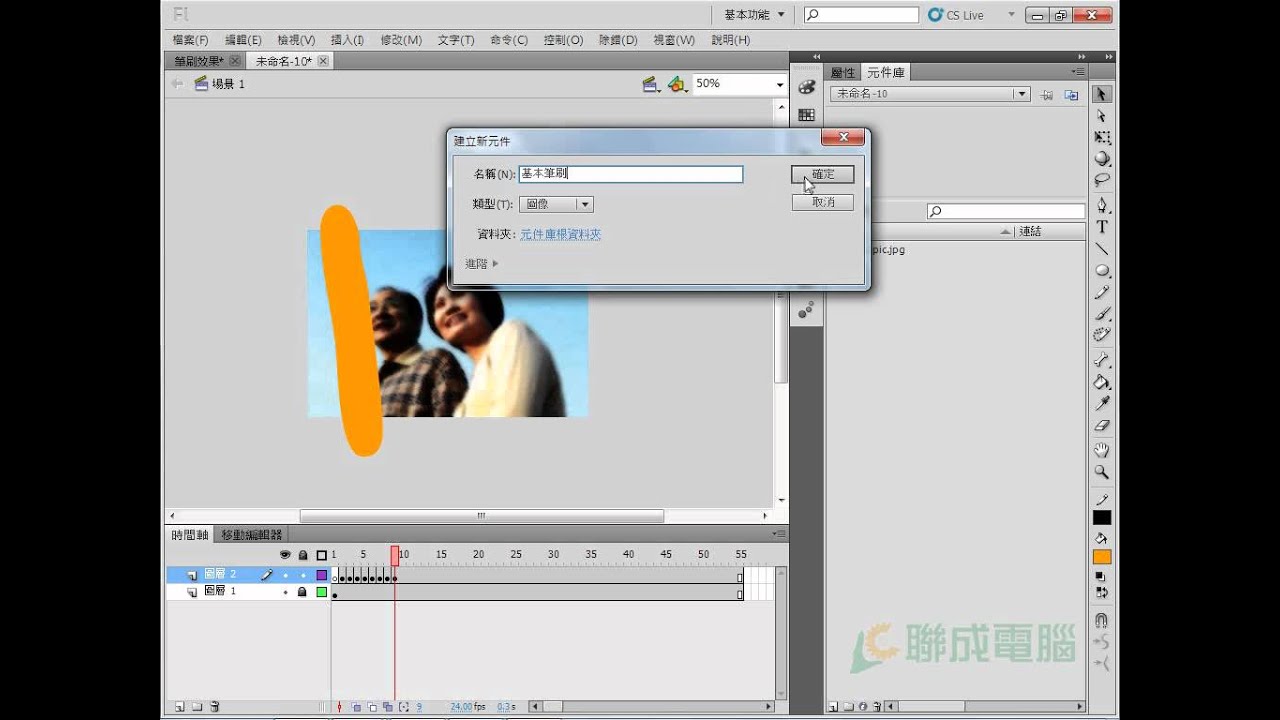Click the delete layer trash icon
This screenshot has height=720, width=1280.
pos(214,707)
